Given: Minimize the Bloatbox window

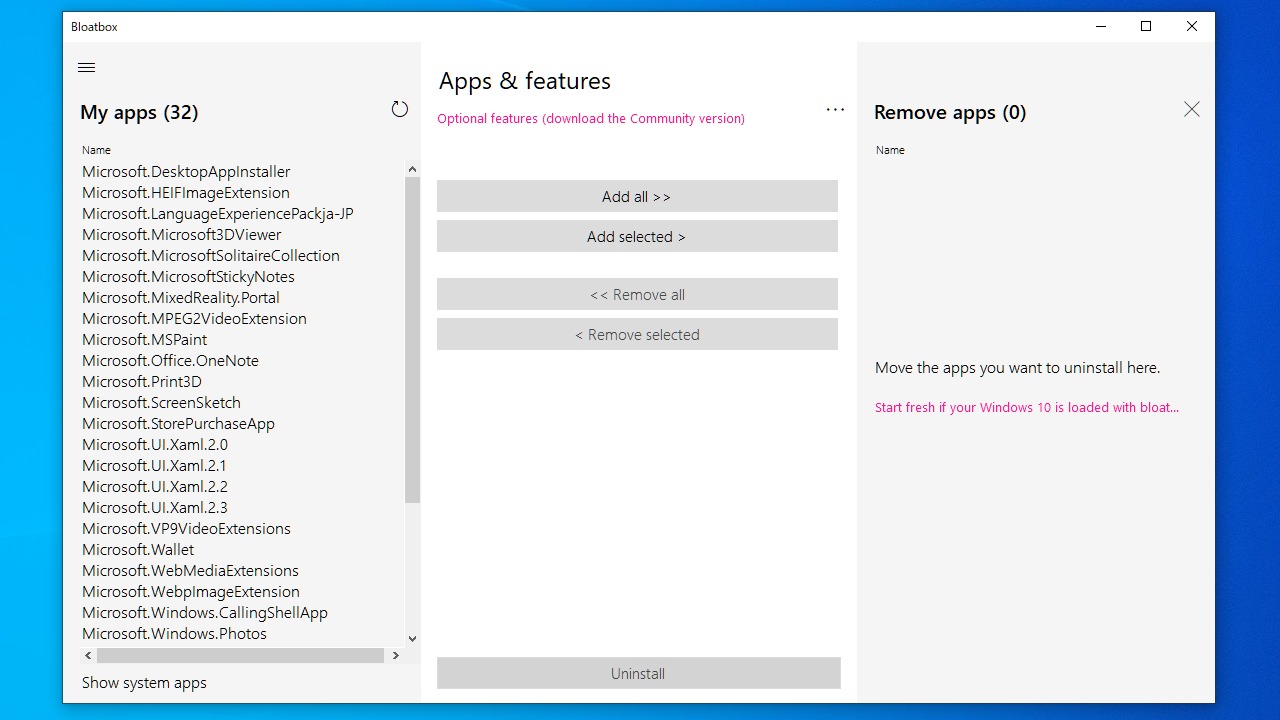Looking at the screenshot, I should [x=1100, y=27].
